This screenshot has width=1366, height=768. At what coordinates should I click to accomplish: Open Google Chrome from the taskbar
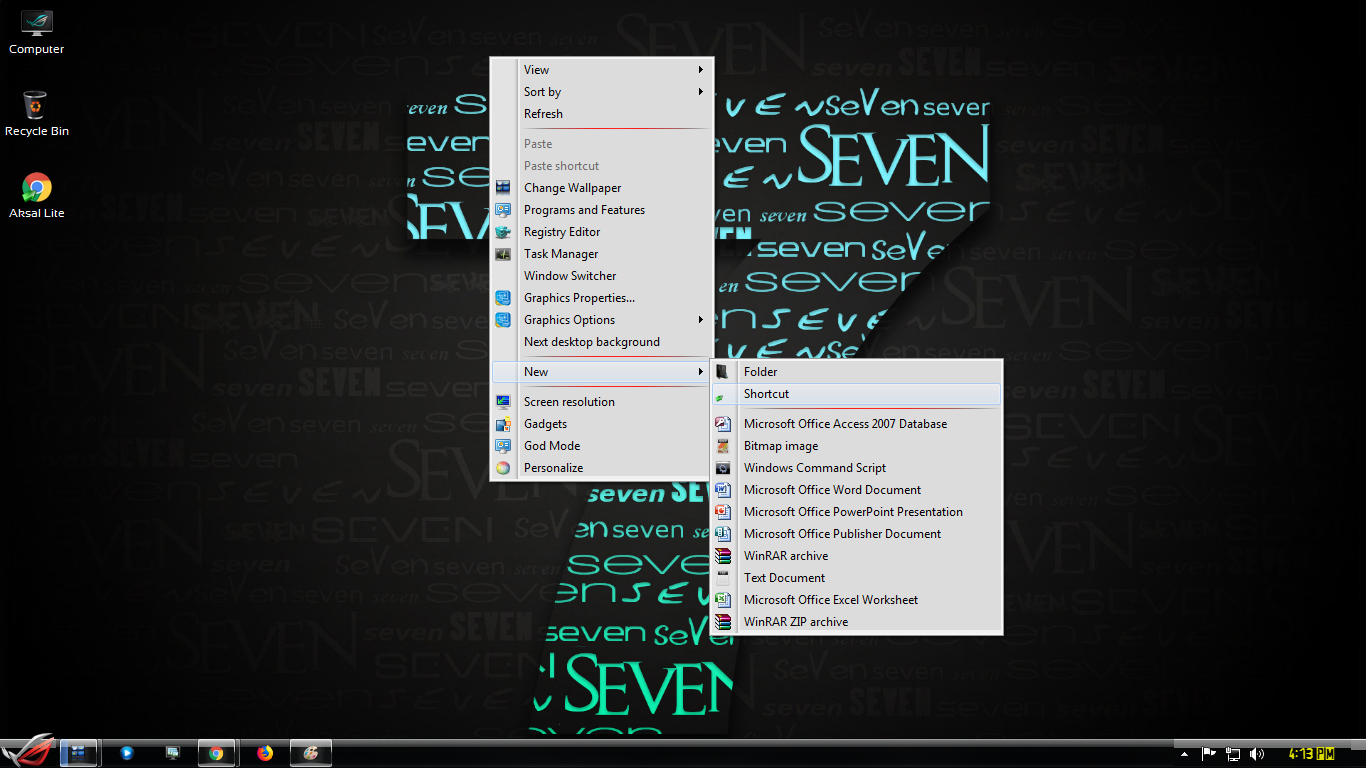(x=218, y=753)
